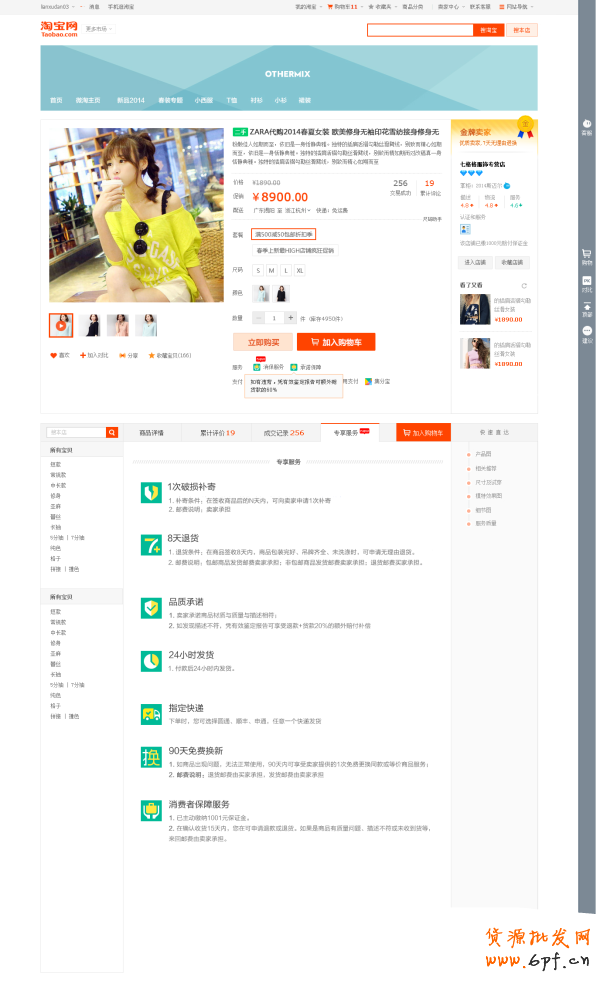Open 客服 in the floating sidebar

point(587,127)
